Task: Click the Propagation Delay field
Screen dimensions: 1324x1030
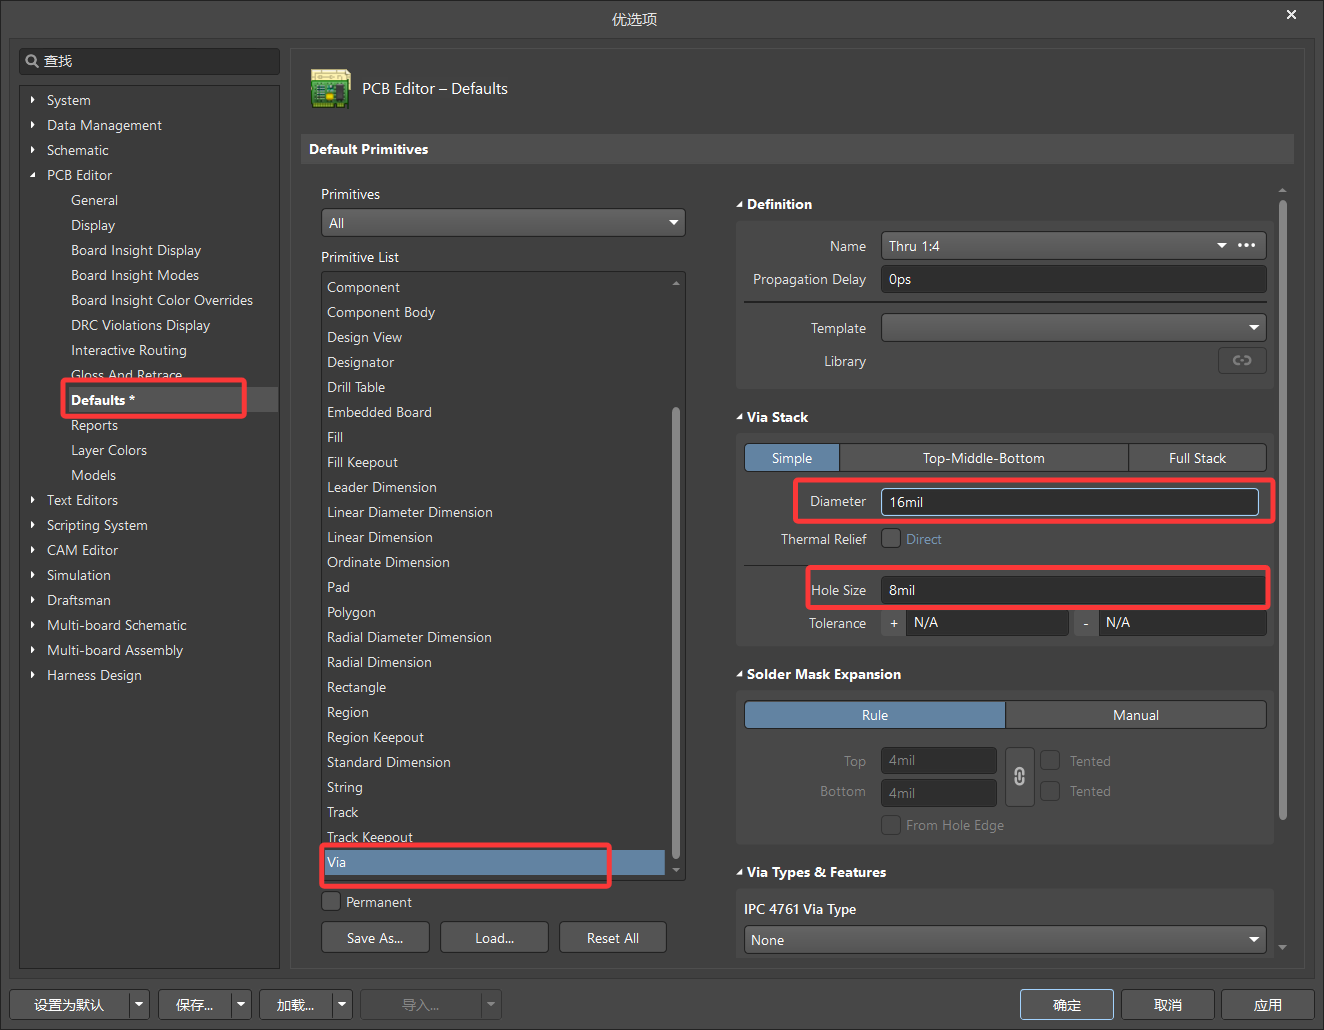Action: [1073, 279]
